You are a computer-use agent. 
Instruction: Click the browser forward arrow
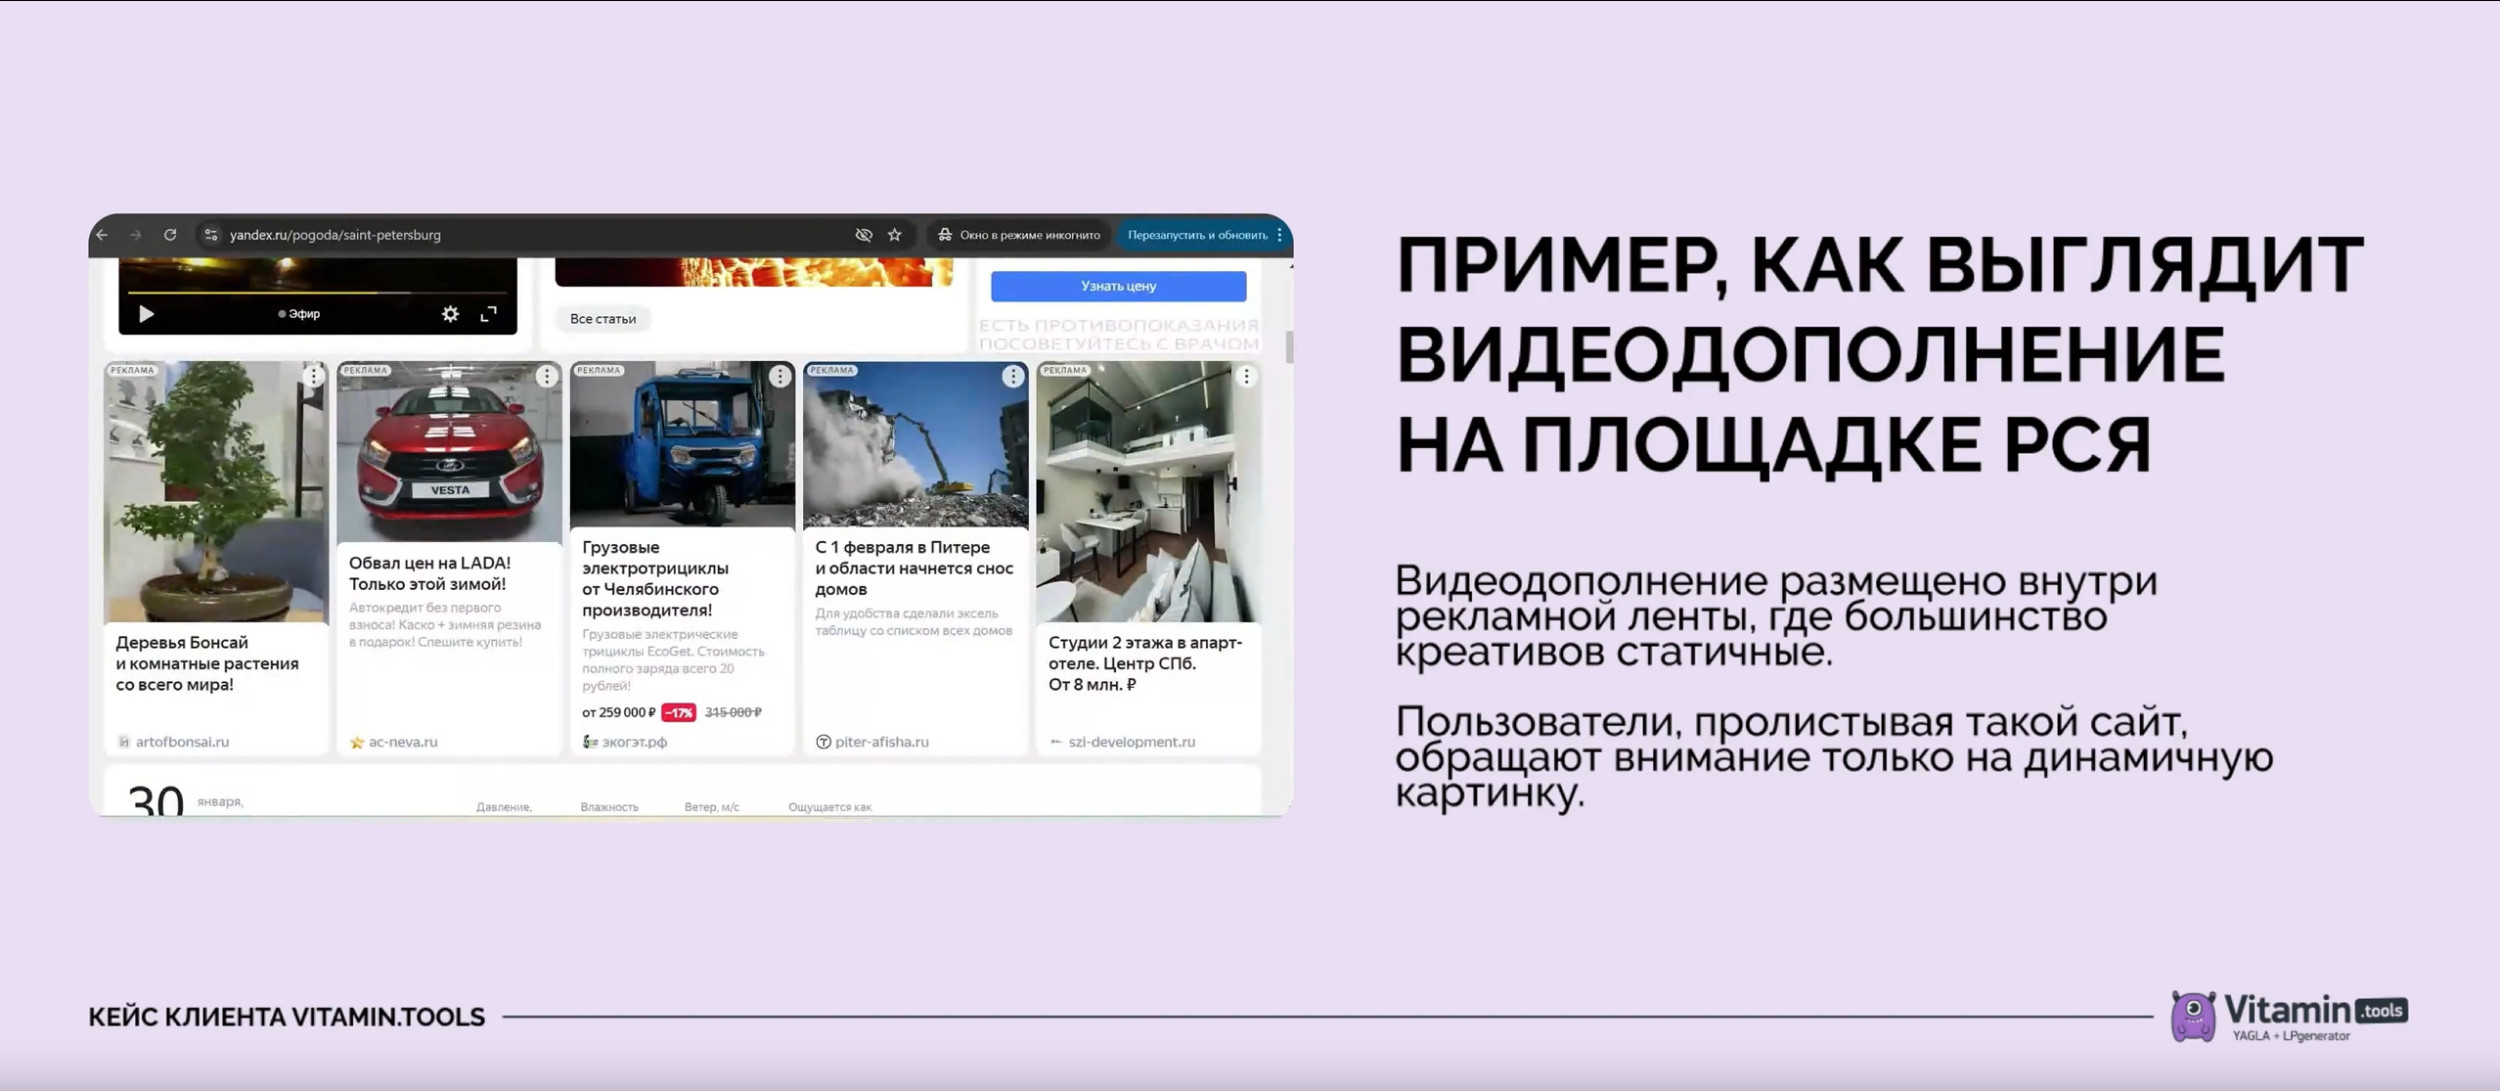click(x=136, y=235)
